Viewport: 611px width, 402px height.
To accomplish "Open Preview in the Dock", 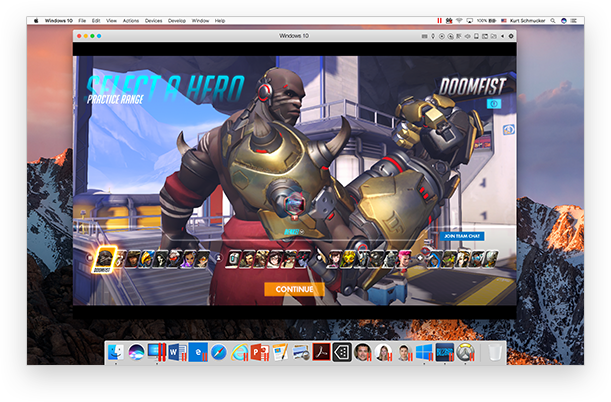I will 301,352.
